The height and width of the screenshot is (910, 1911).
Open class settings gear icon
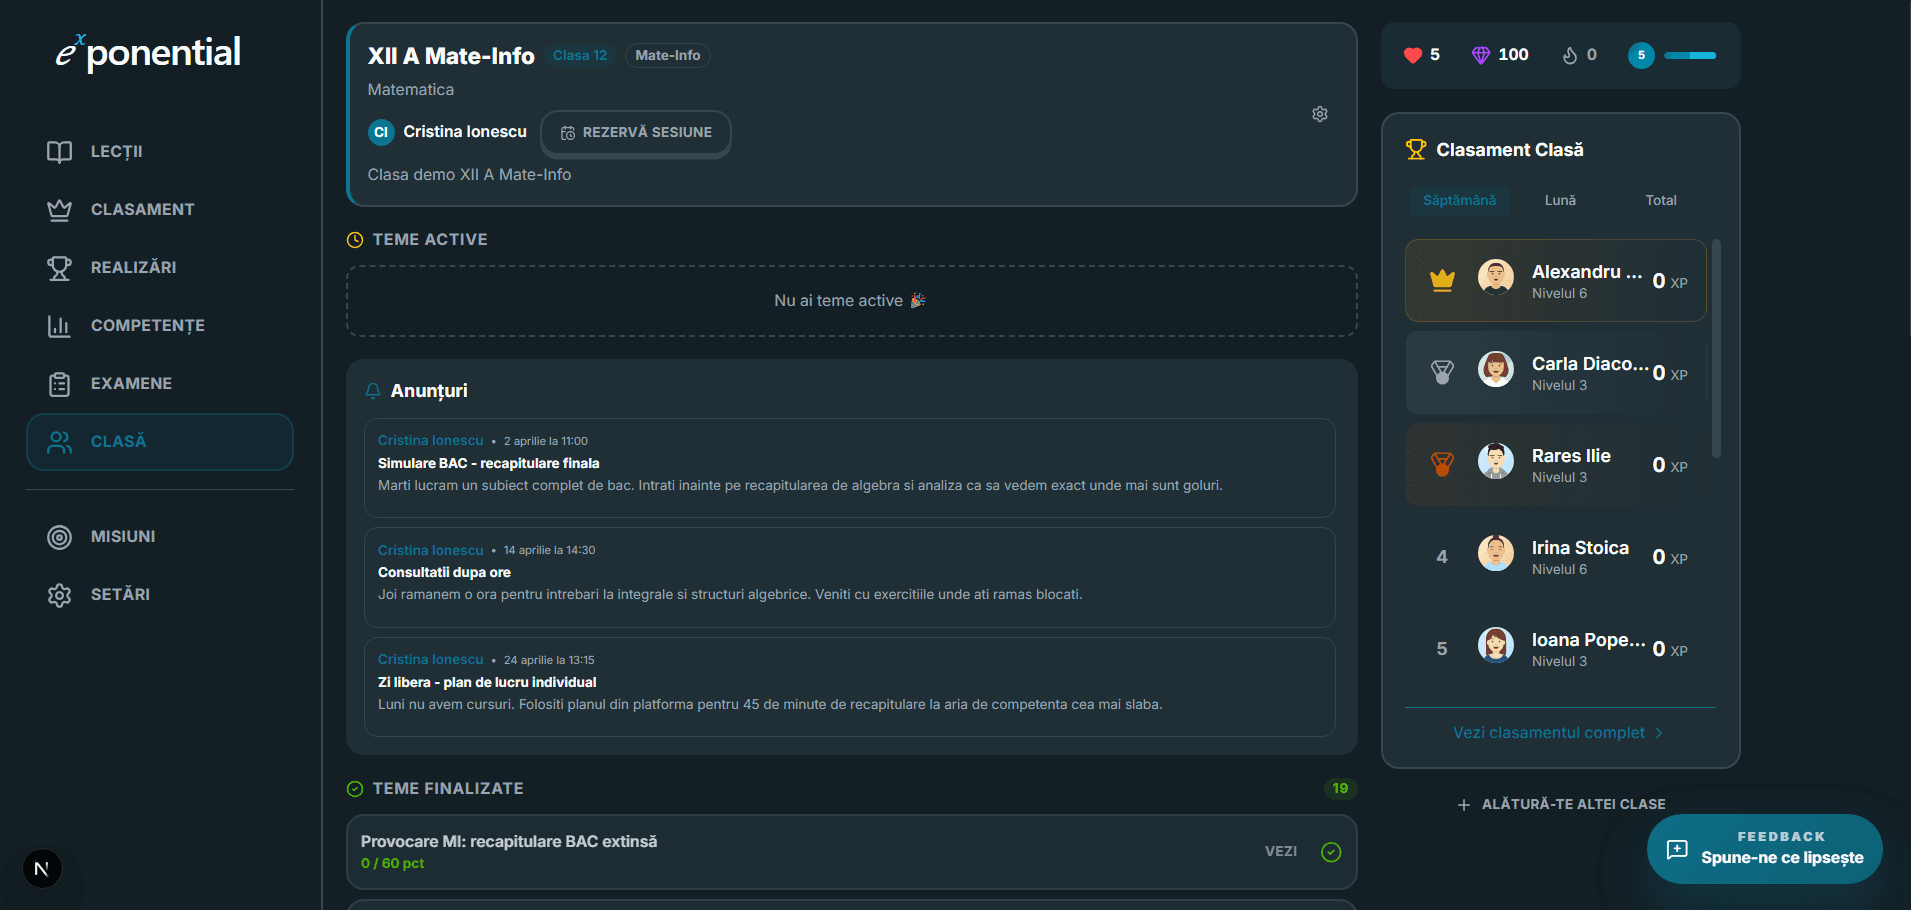(1320, 114)
